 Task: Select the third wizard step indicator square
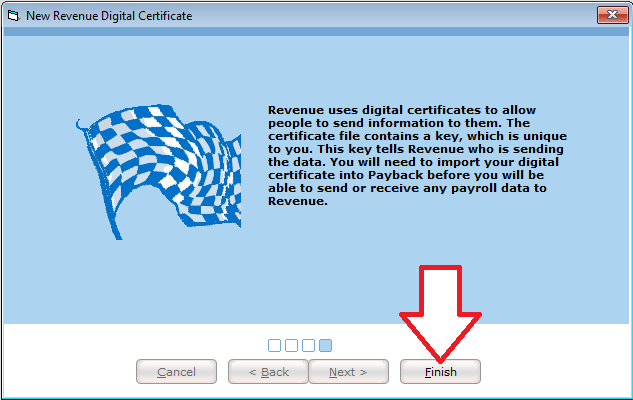[308, 345]
